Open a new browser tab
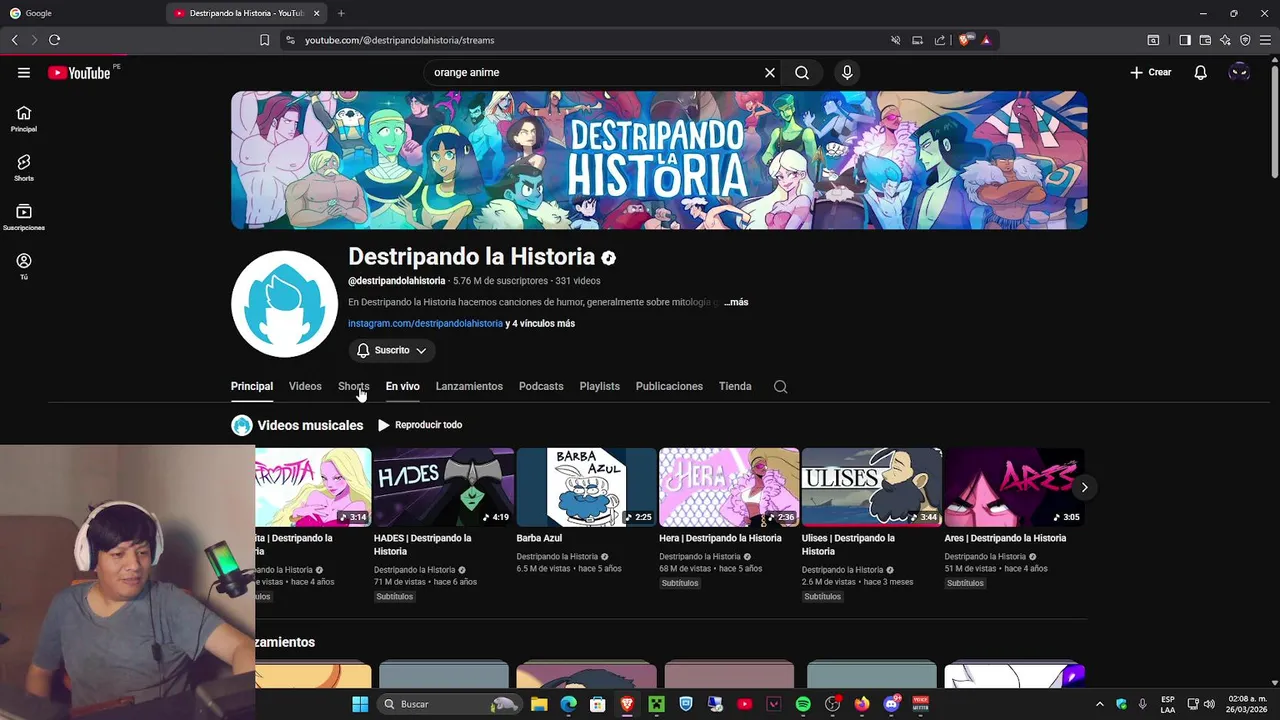 tap(341, 13)
